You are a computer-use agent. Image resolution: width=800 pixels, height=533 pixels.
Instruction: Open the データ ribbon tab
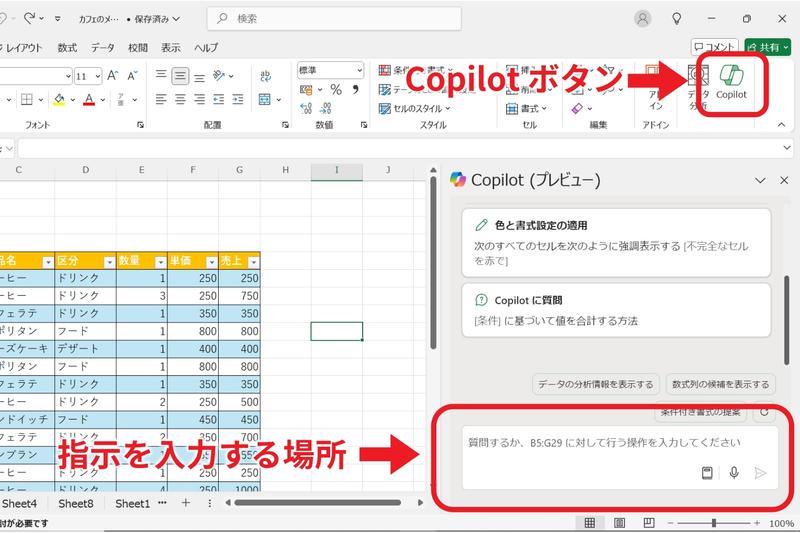pos(103,47)
